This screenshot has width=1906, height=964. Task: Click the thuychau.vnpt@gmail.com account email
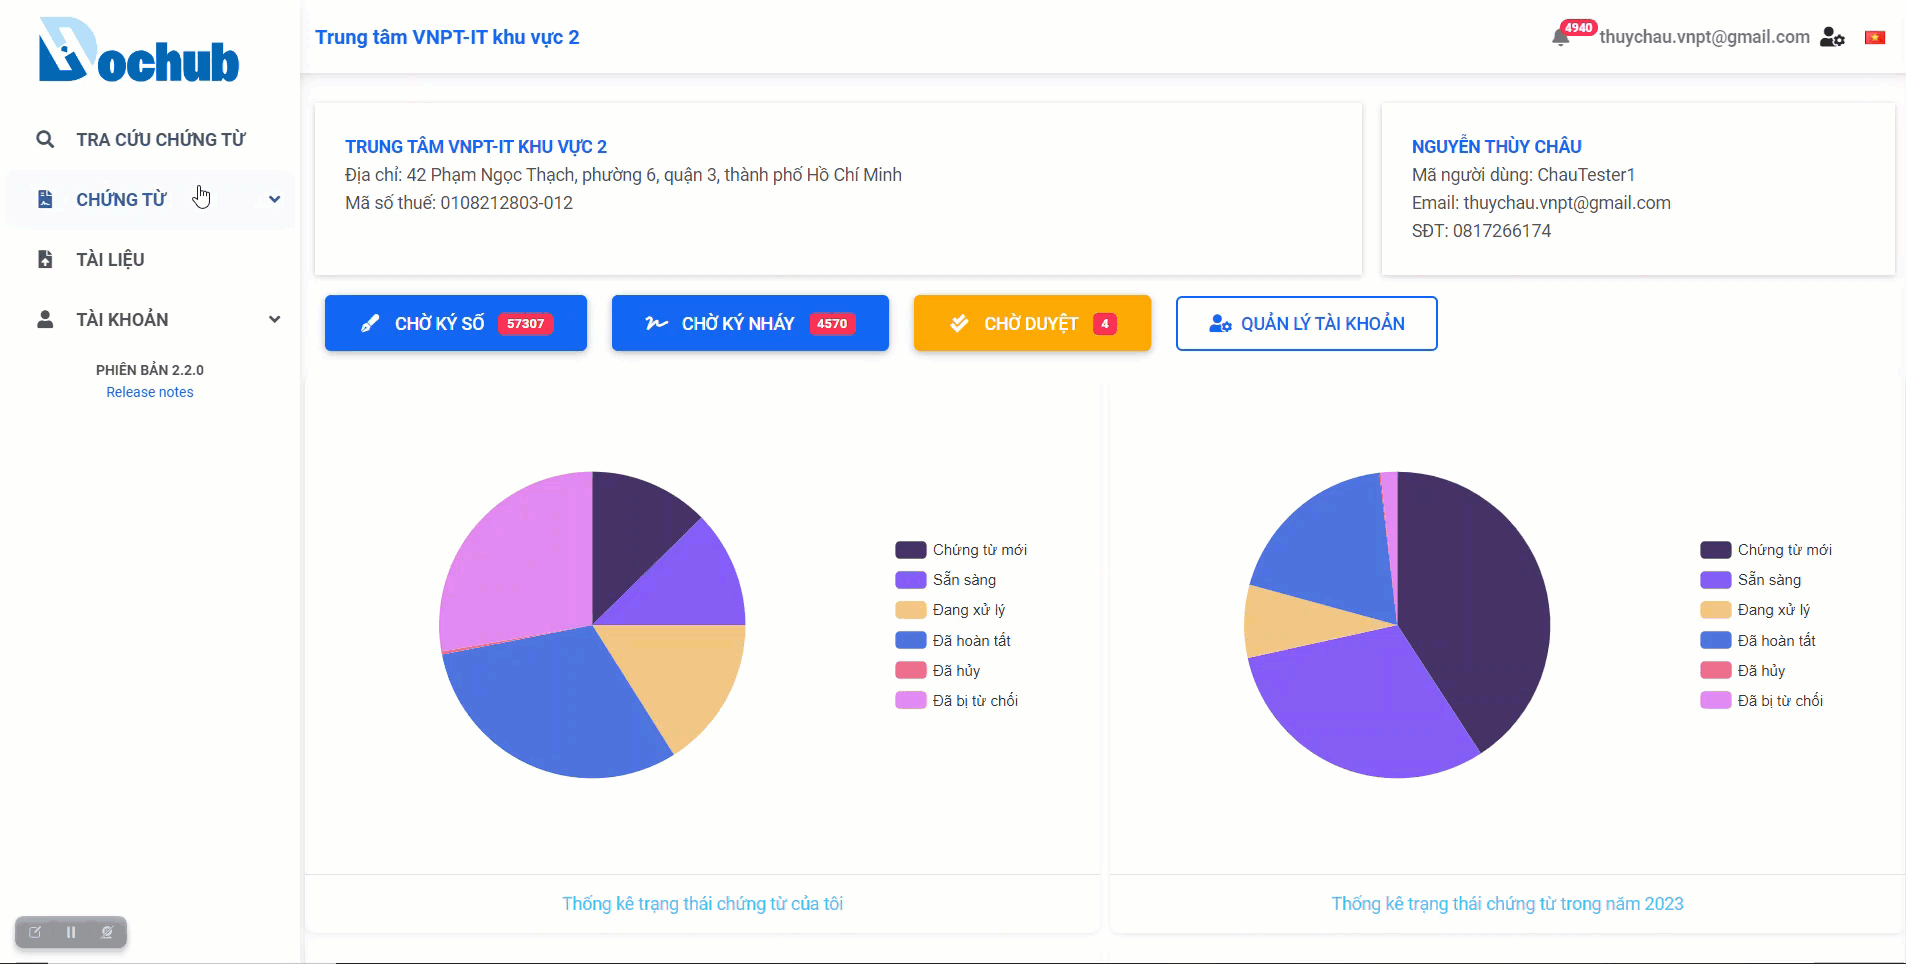click(1704, 37)
